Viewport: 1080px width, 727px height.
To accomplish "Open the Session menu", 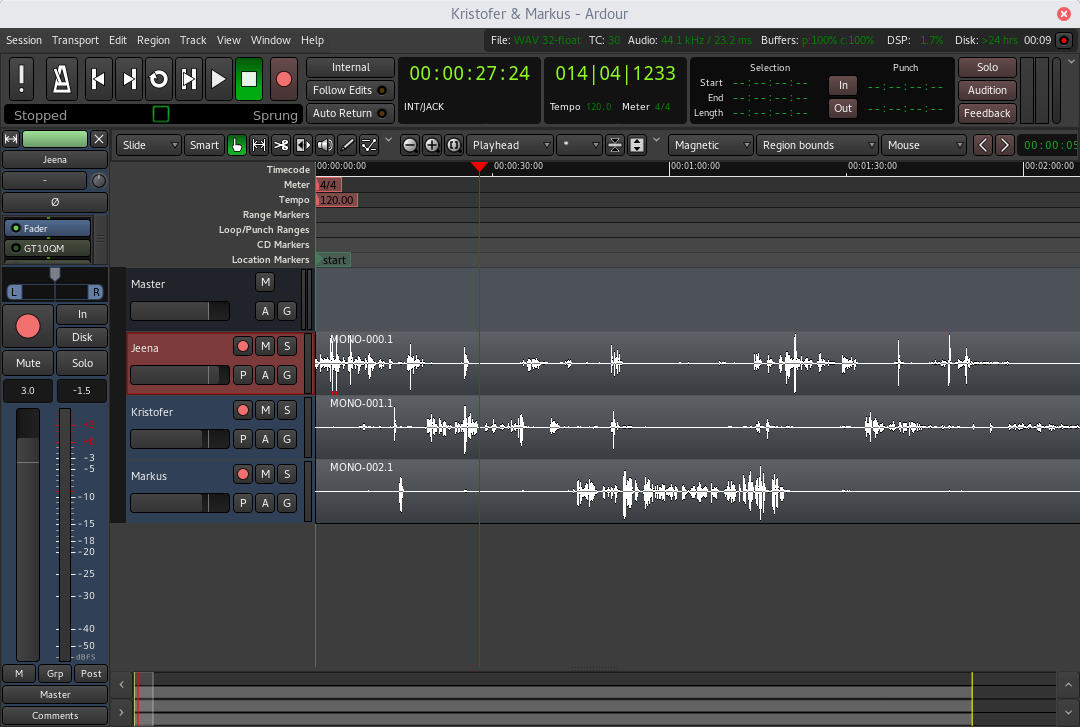I will point(23,40).
